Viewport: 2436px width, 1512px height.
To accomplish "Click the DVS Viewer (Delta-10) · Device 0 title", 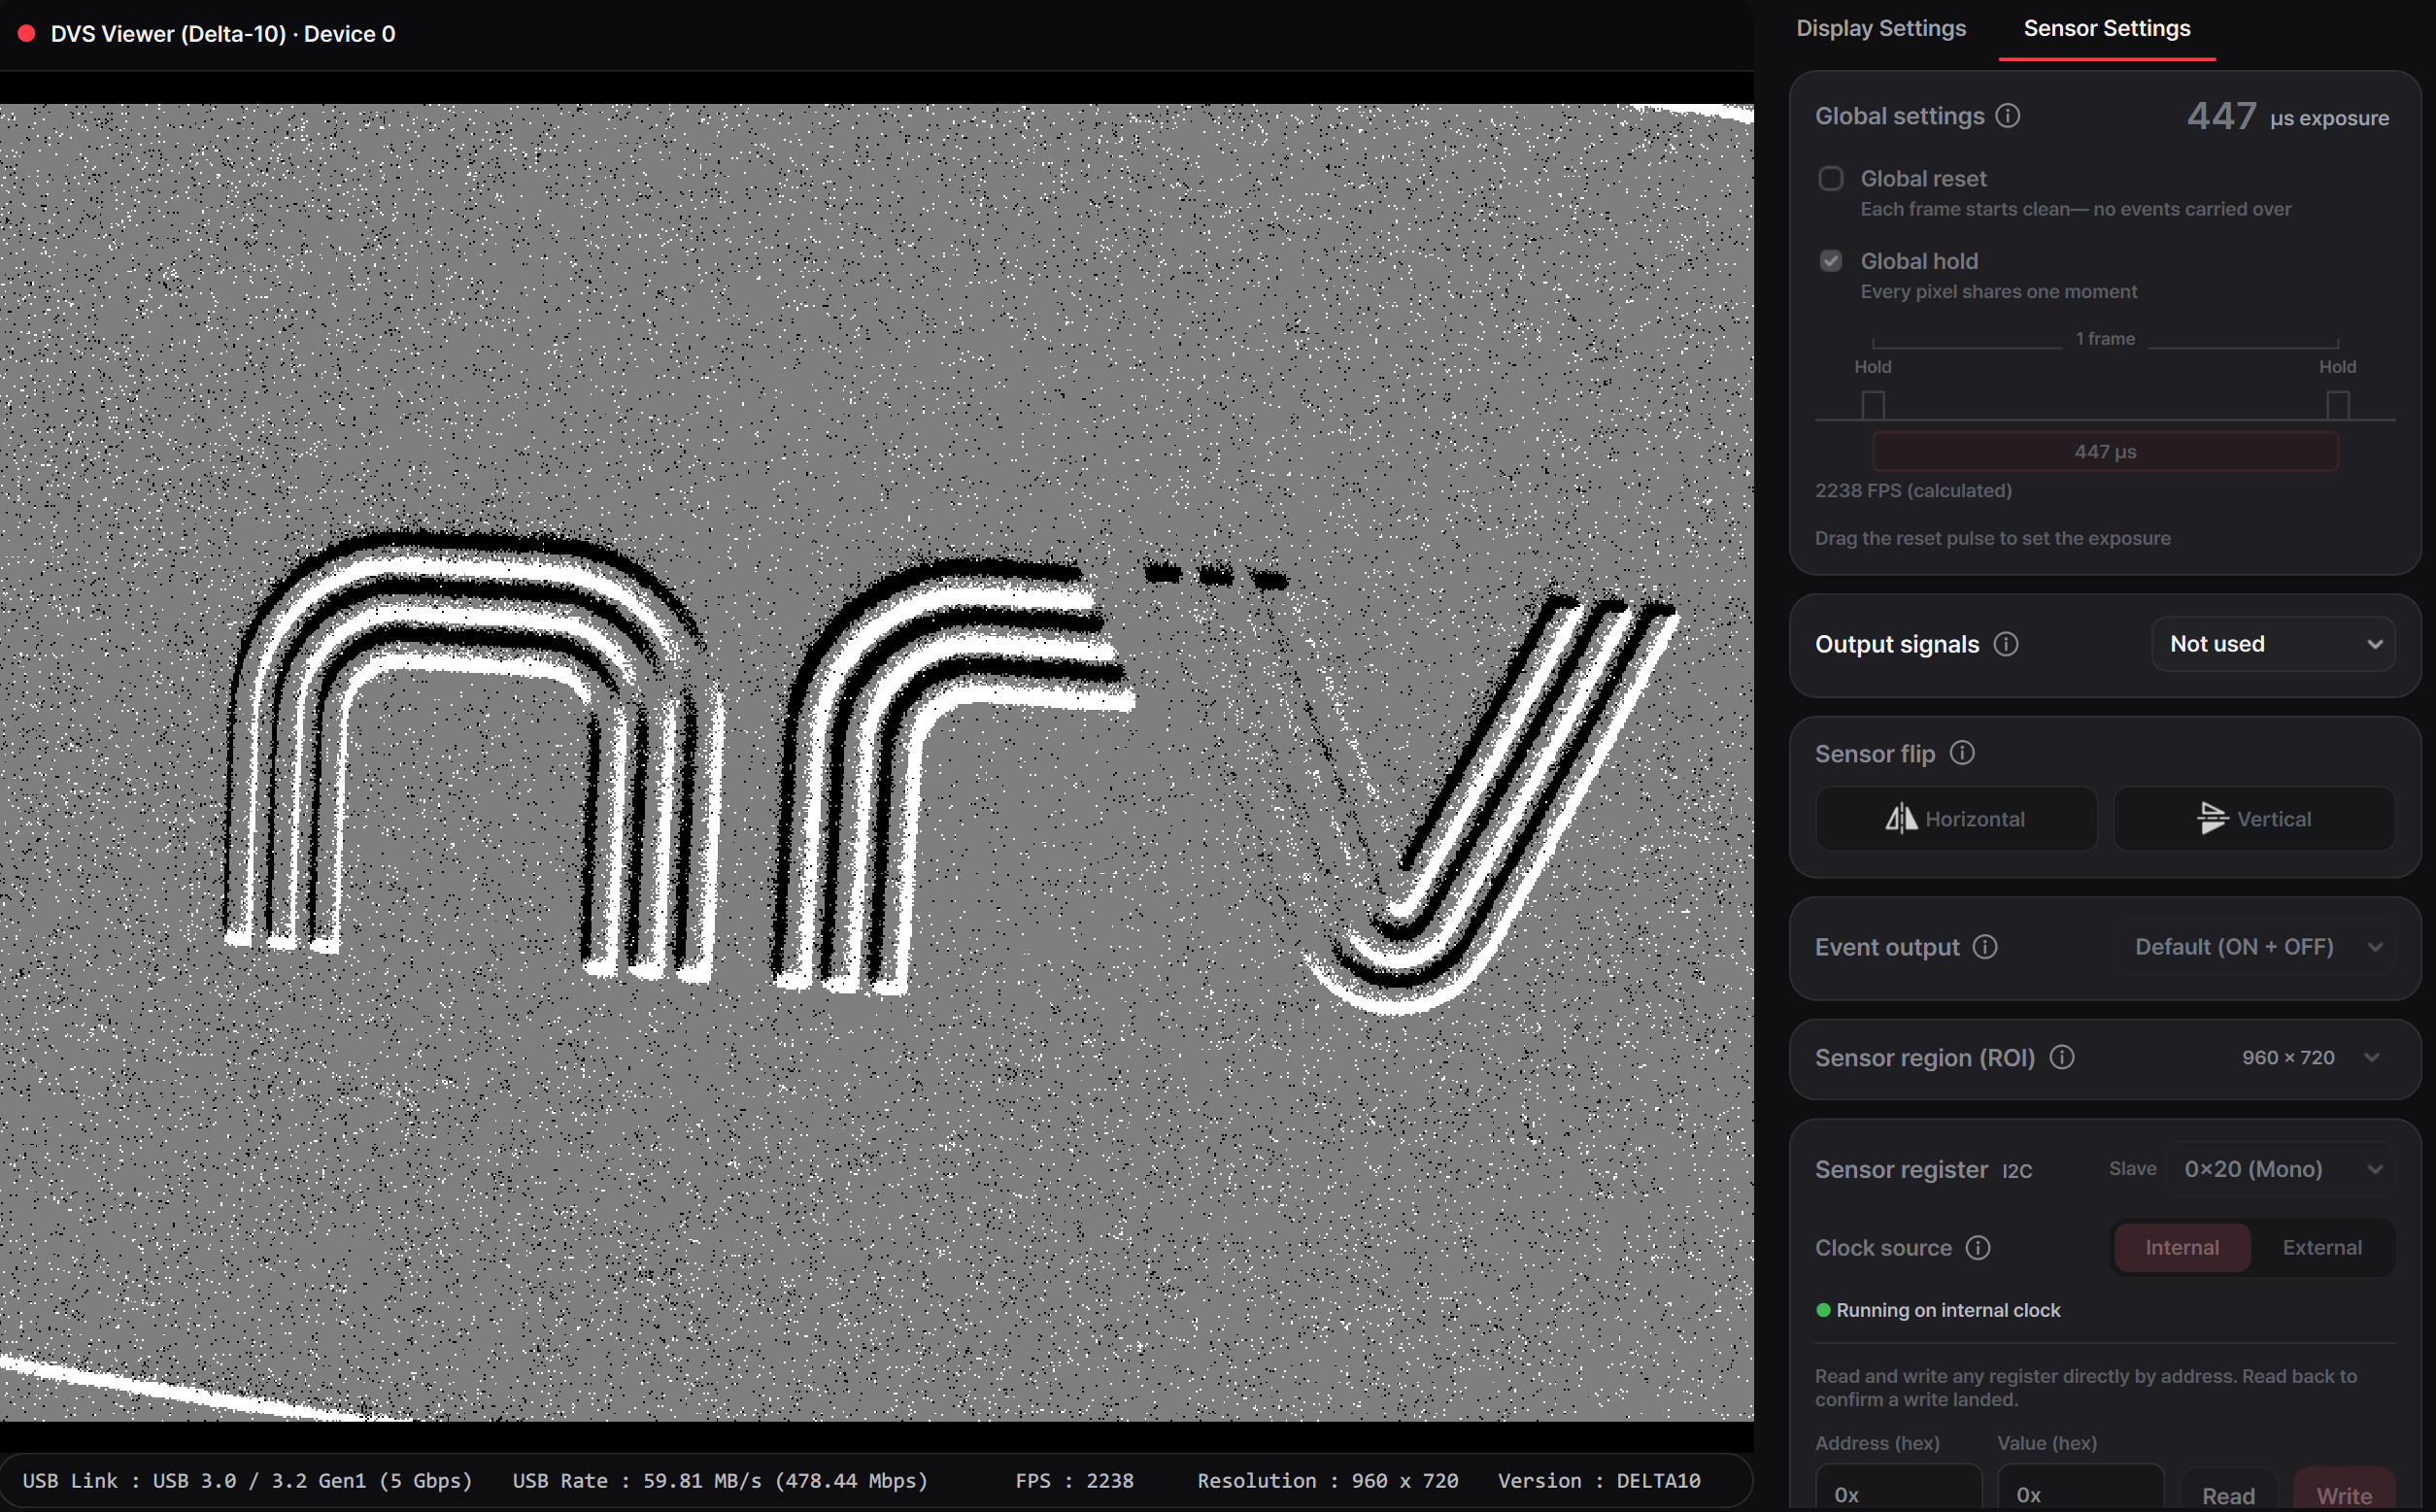I will coord(223,34).
